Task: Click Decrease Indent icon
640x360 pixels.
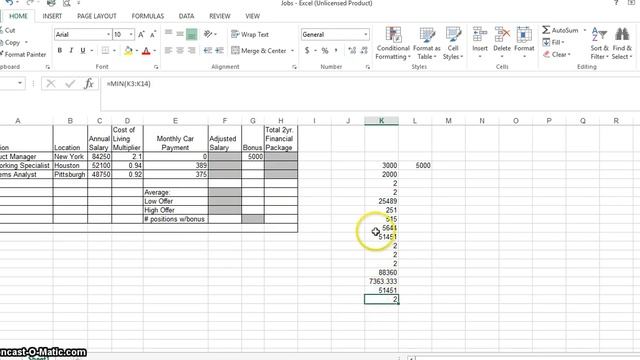Action: click(208, 51)
